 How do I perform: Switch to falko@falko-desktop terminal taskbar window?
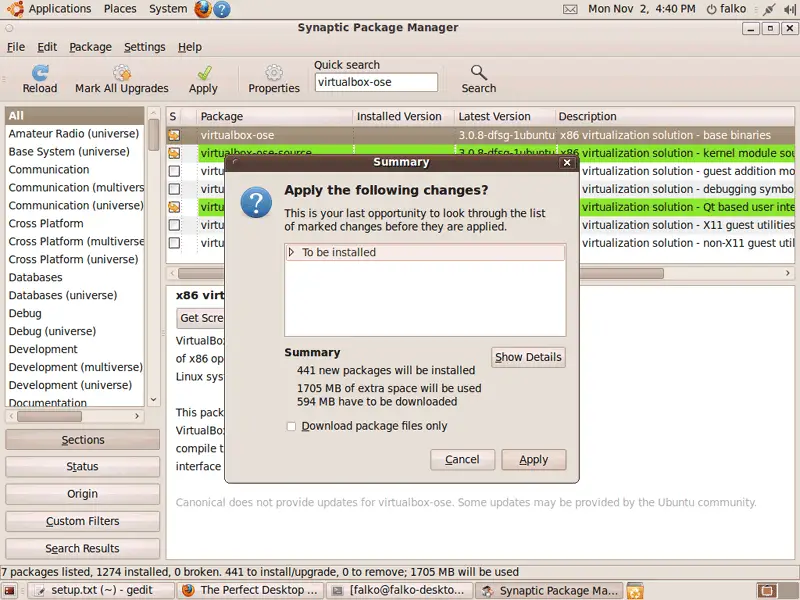coord(401,590)
